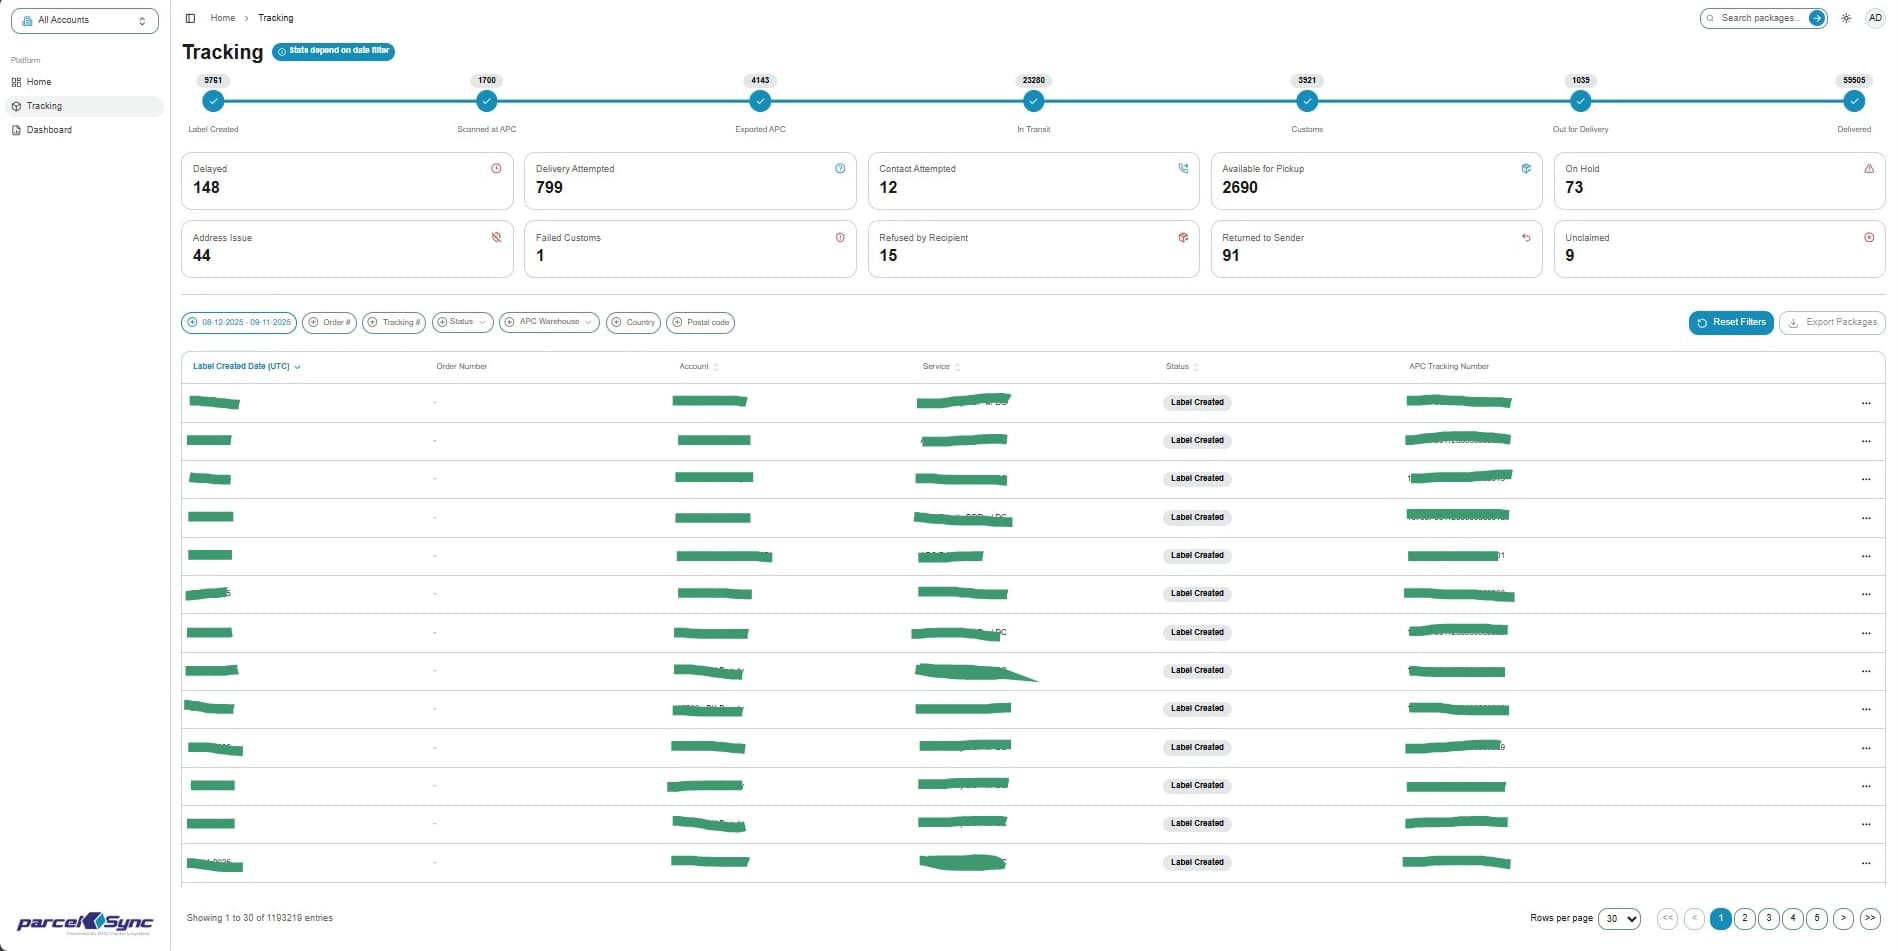Click the Out for Delivery step circle
The height and width of the screenshot is (951, 1898).
tap(1581, 101)
